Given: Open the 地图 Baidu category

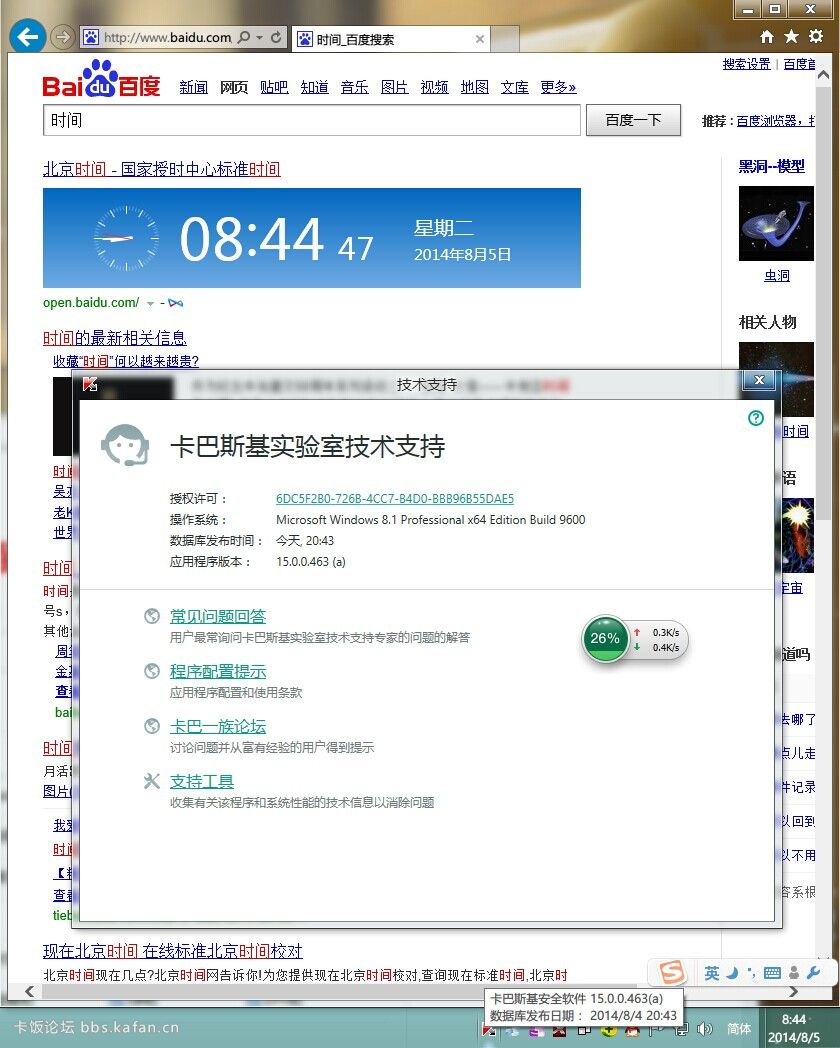Looking at the screenshot, I should (x=474, y=87).
